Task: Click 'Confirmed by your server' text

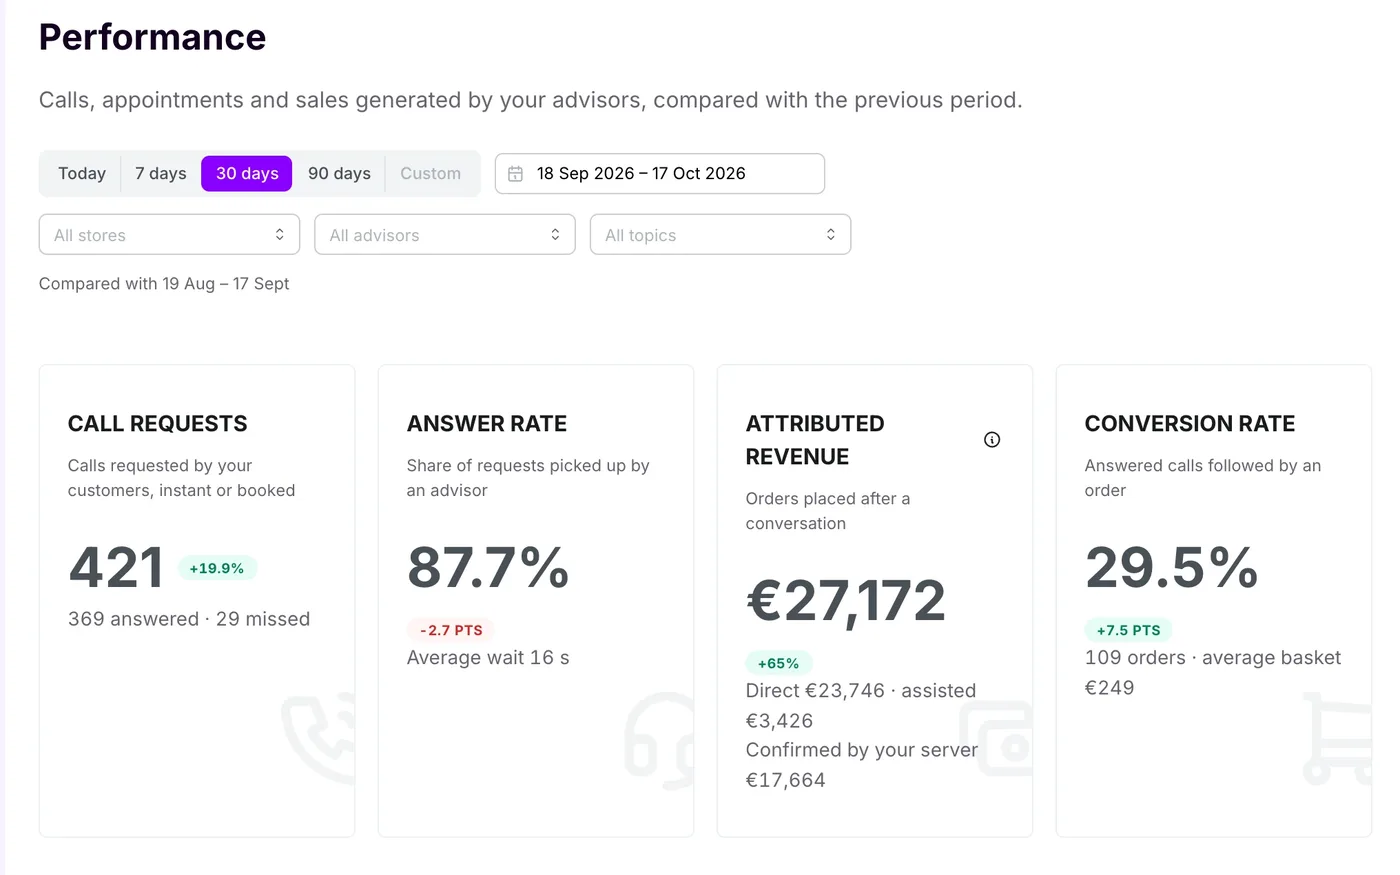Action: pos(862,750)
